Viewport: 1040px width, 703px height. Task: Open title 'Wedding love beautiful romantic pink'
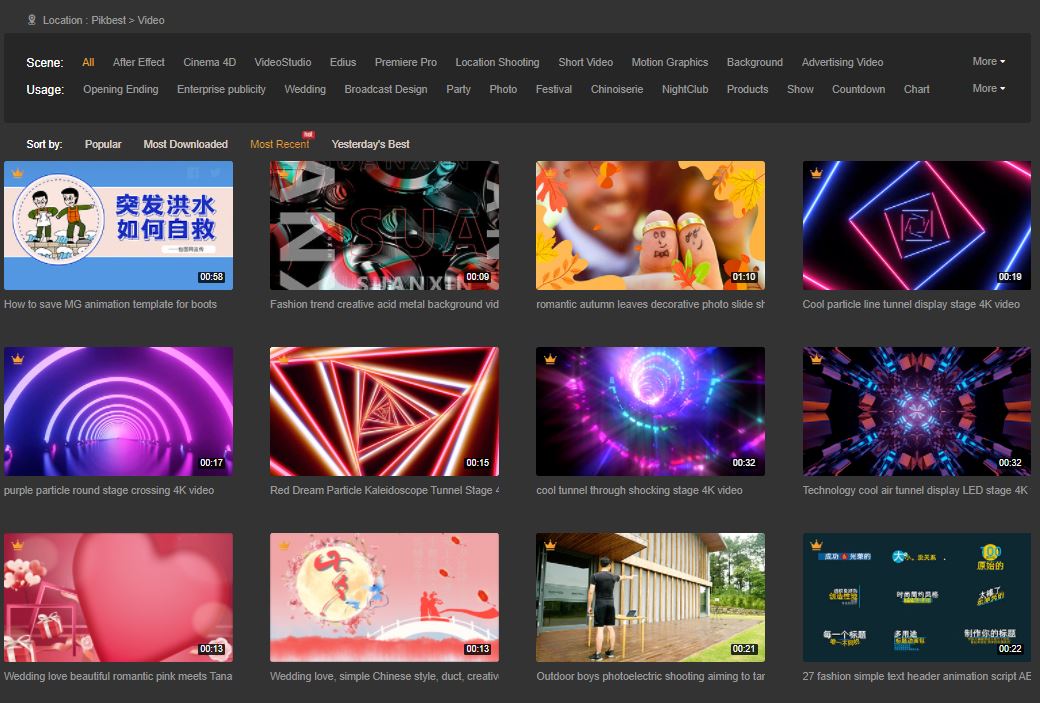118,676
